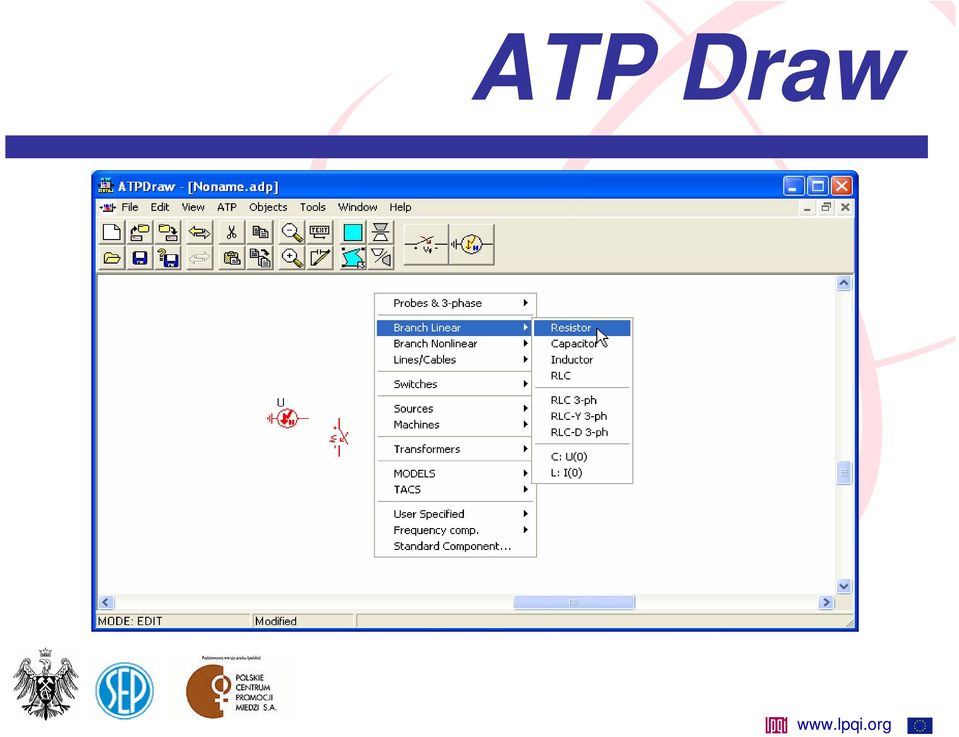Image resolution: width=959 pixels, height=737 pixels.
Task: Open the Objects menu
Action: click(268, 207)
